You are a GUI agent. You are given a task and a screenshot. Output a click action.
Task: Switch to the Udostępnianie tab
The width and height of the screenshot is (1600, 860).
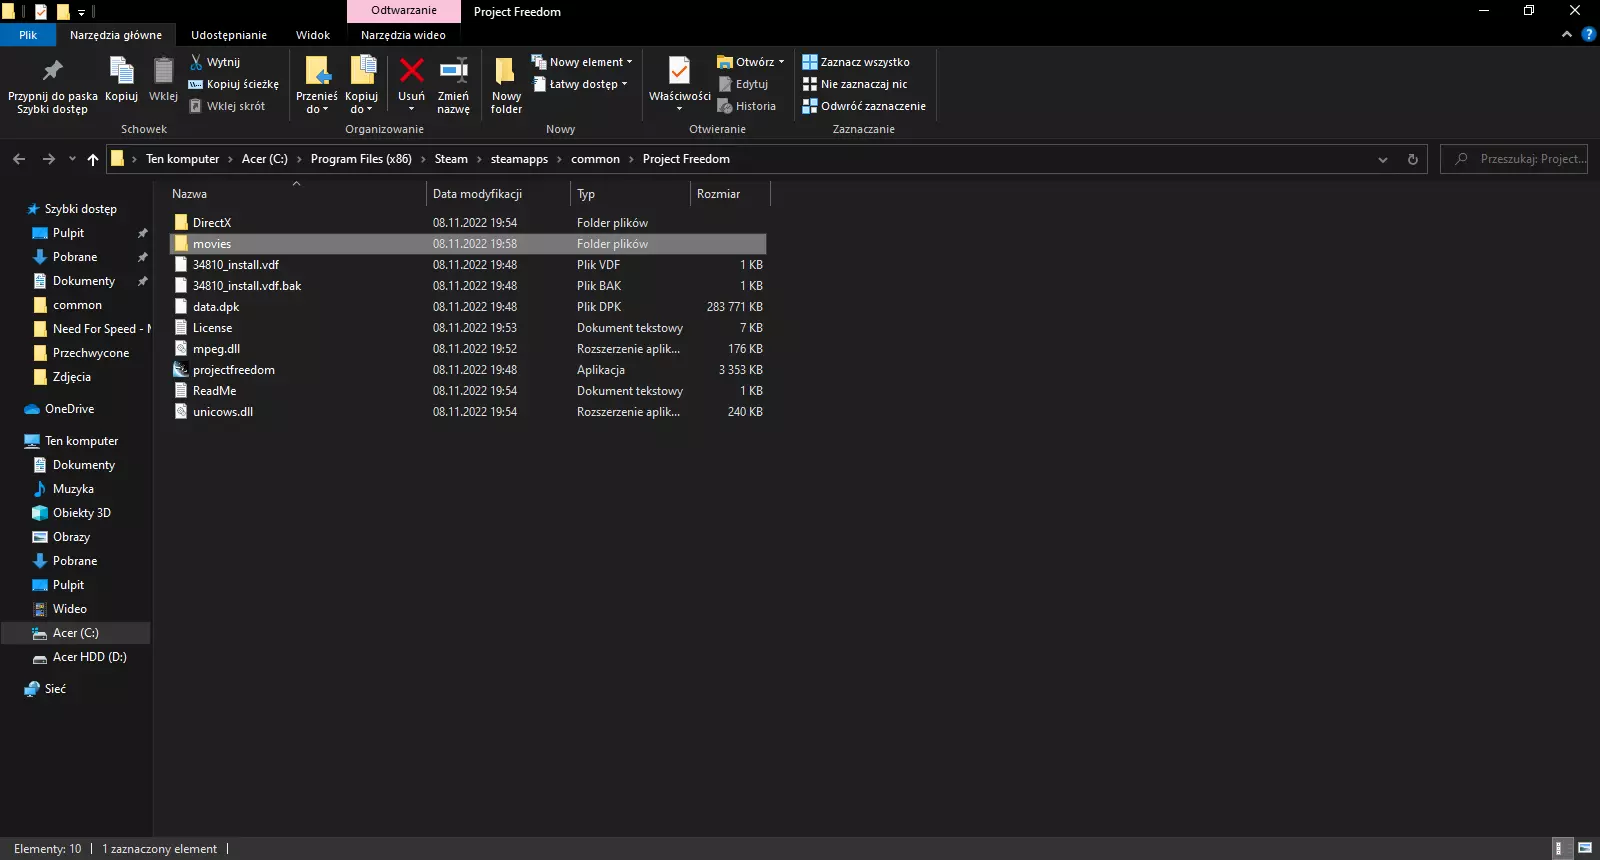pyautogui.click(x=229, y=35)
